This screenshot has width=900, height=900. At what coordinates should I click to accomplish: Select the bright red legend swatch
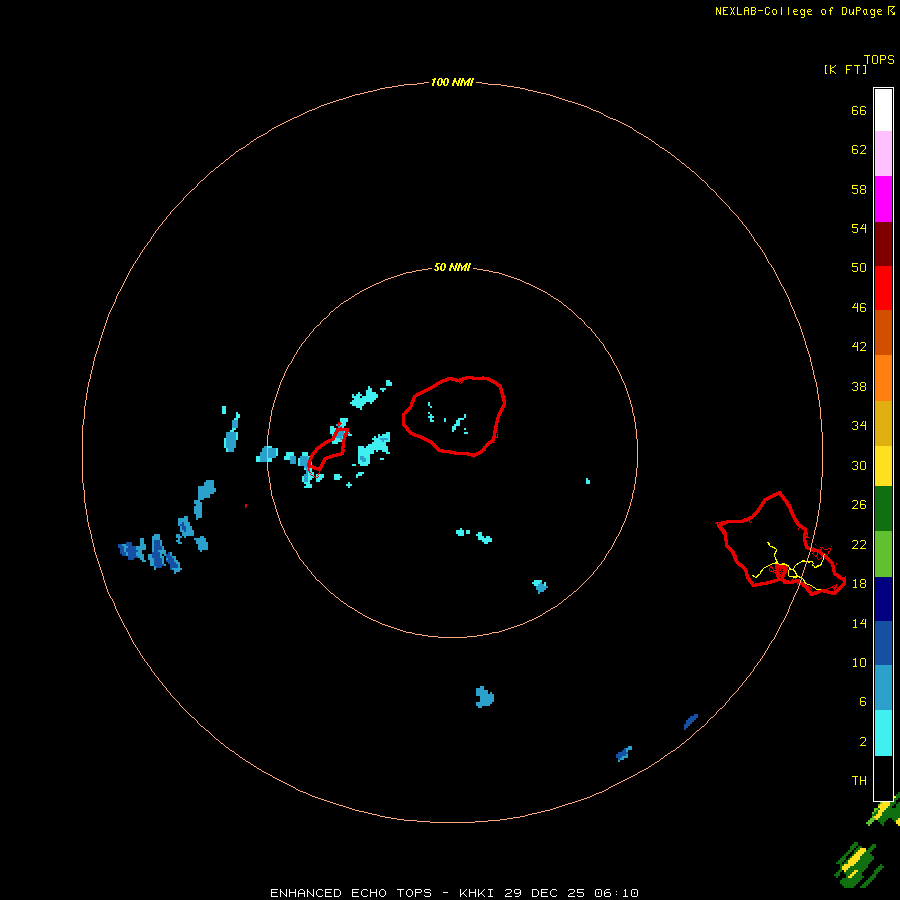pyautogui.click(x=883, y=288)
